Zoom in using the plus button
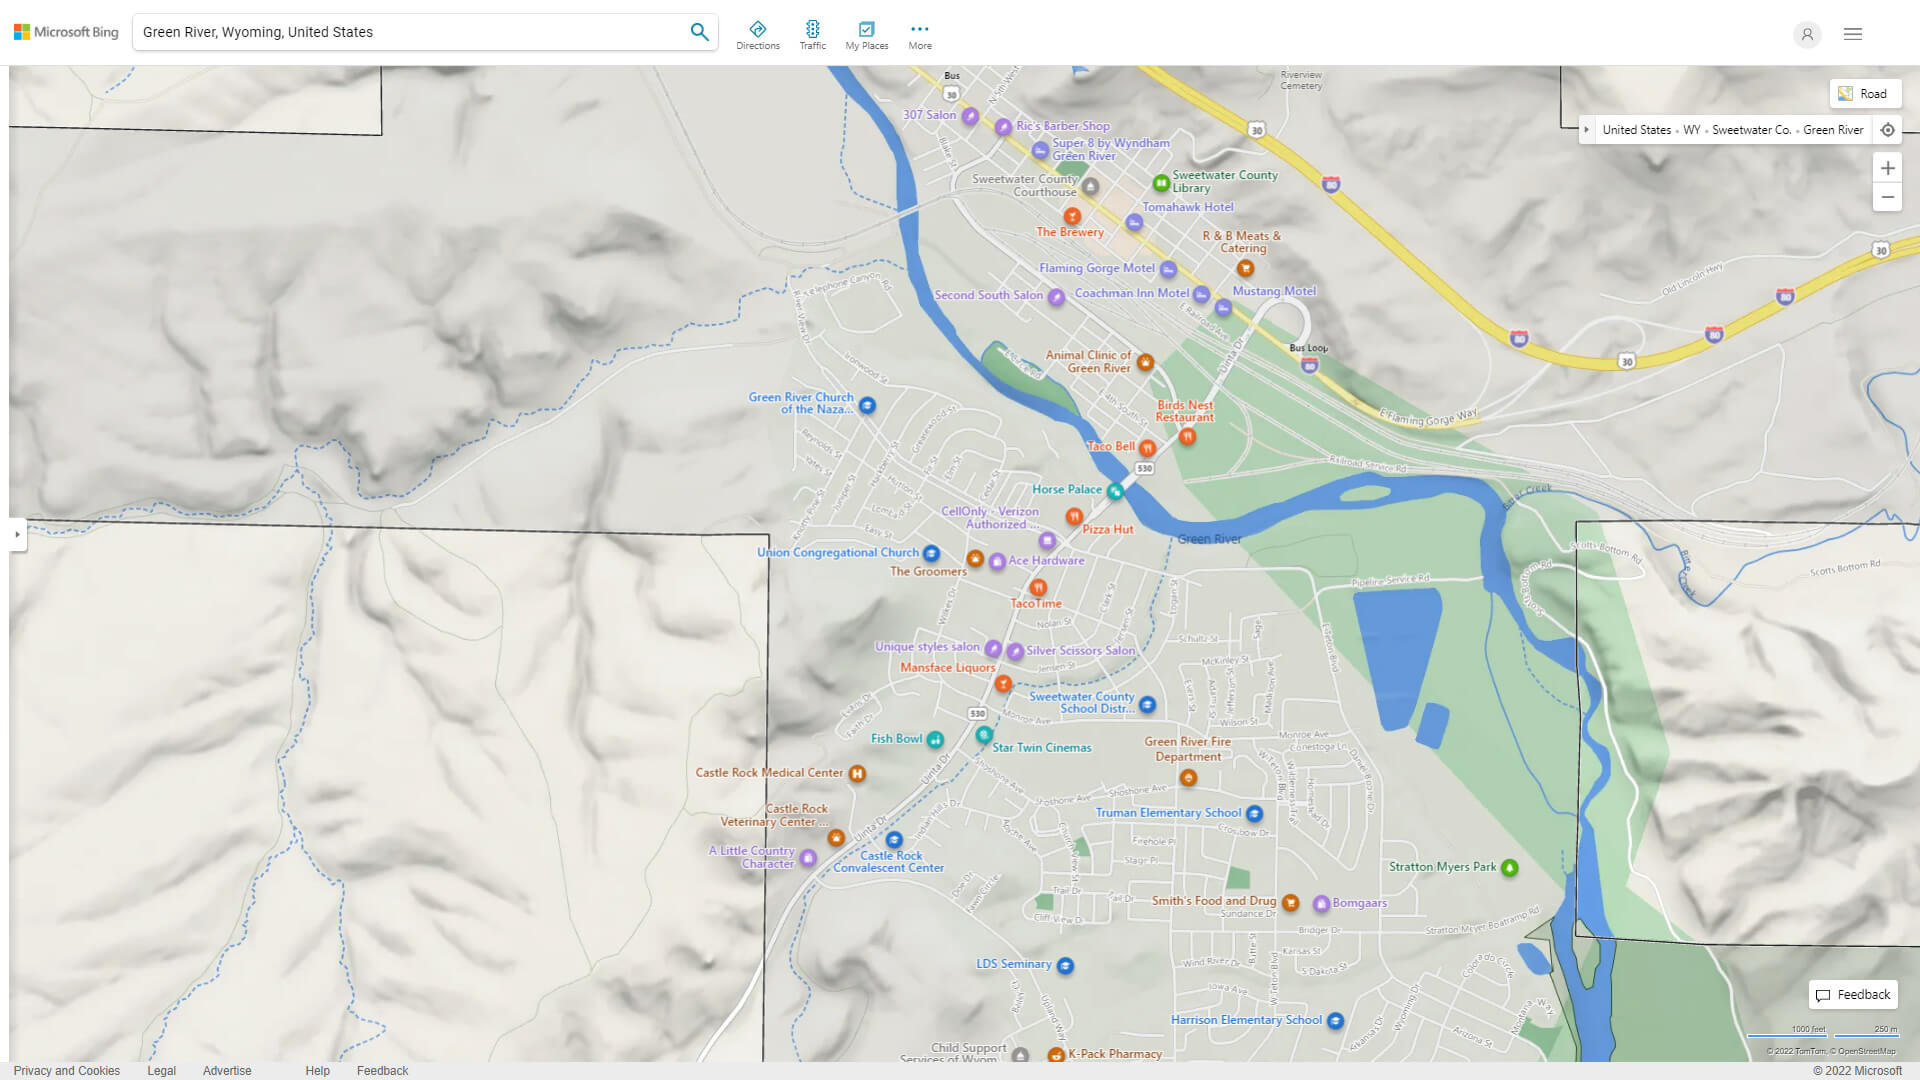The image size is (1920, 1080). pyautogui.click(x=1888, y=168)
